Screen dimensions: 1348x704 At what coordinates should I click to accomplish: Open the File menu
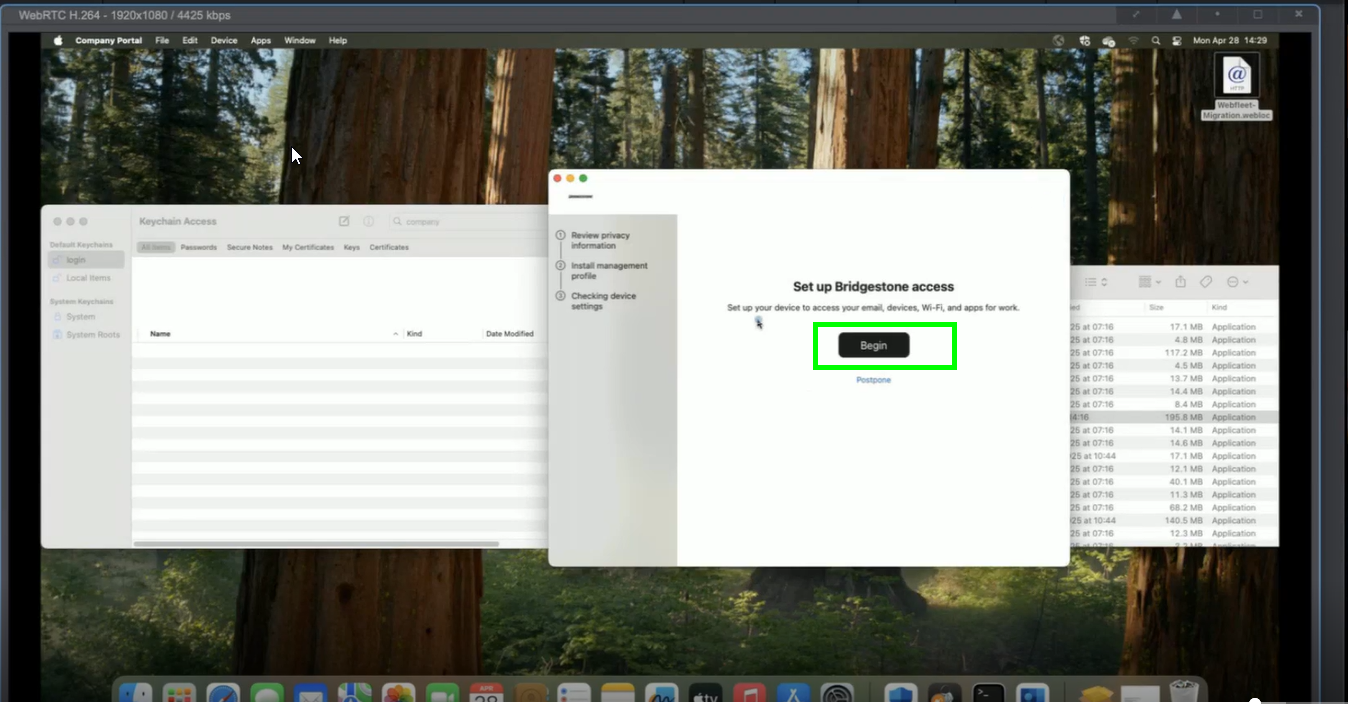click(162, 41)
